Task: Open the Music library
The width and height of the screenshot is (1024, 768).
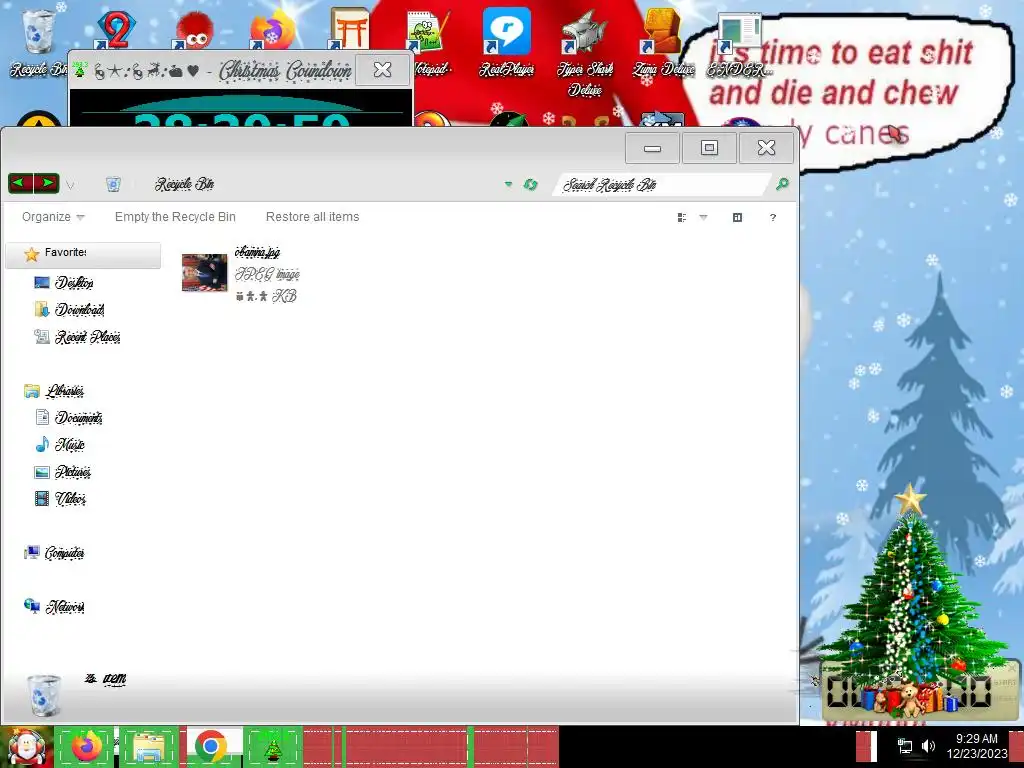Action: tap(60, 445)
